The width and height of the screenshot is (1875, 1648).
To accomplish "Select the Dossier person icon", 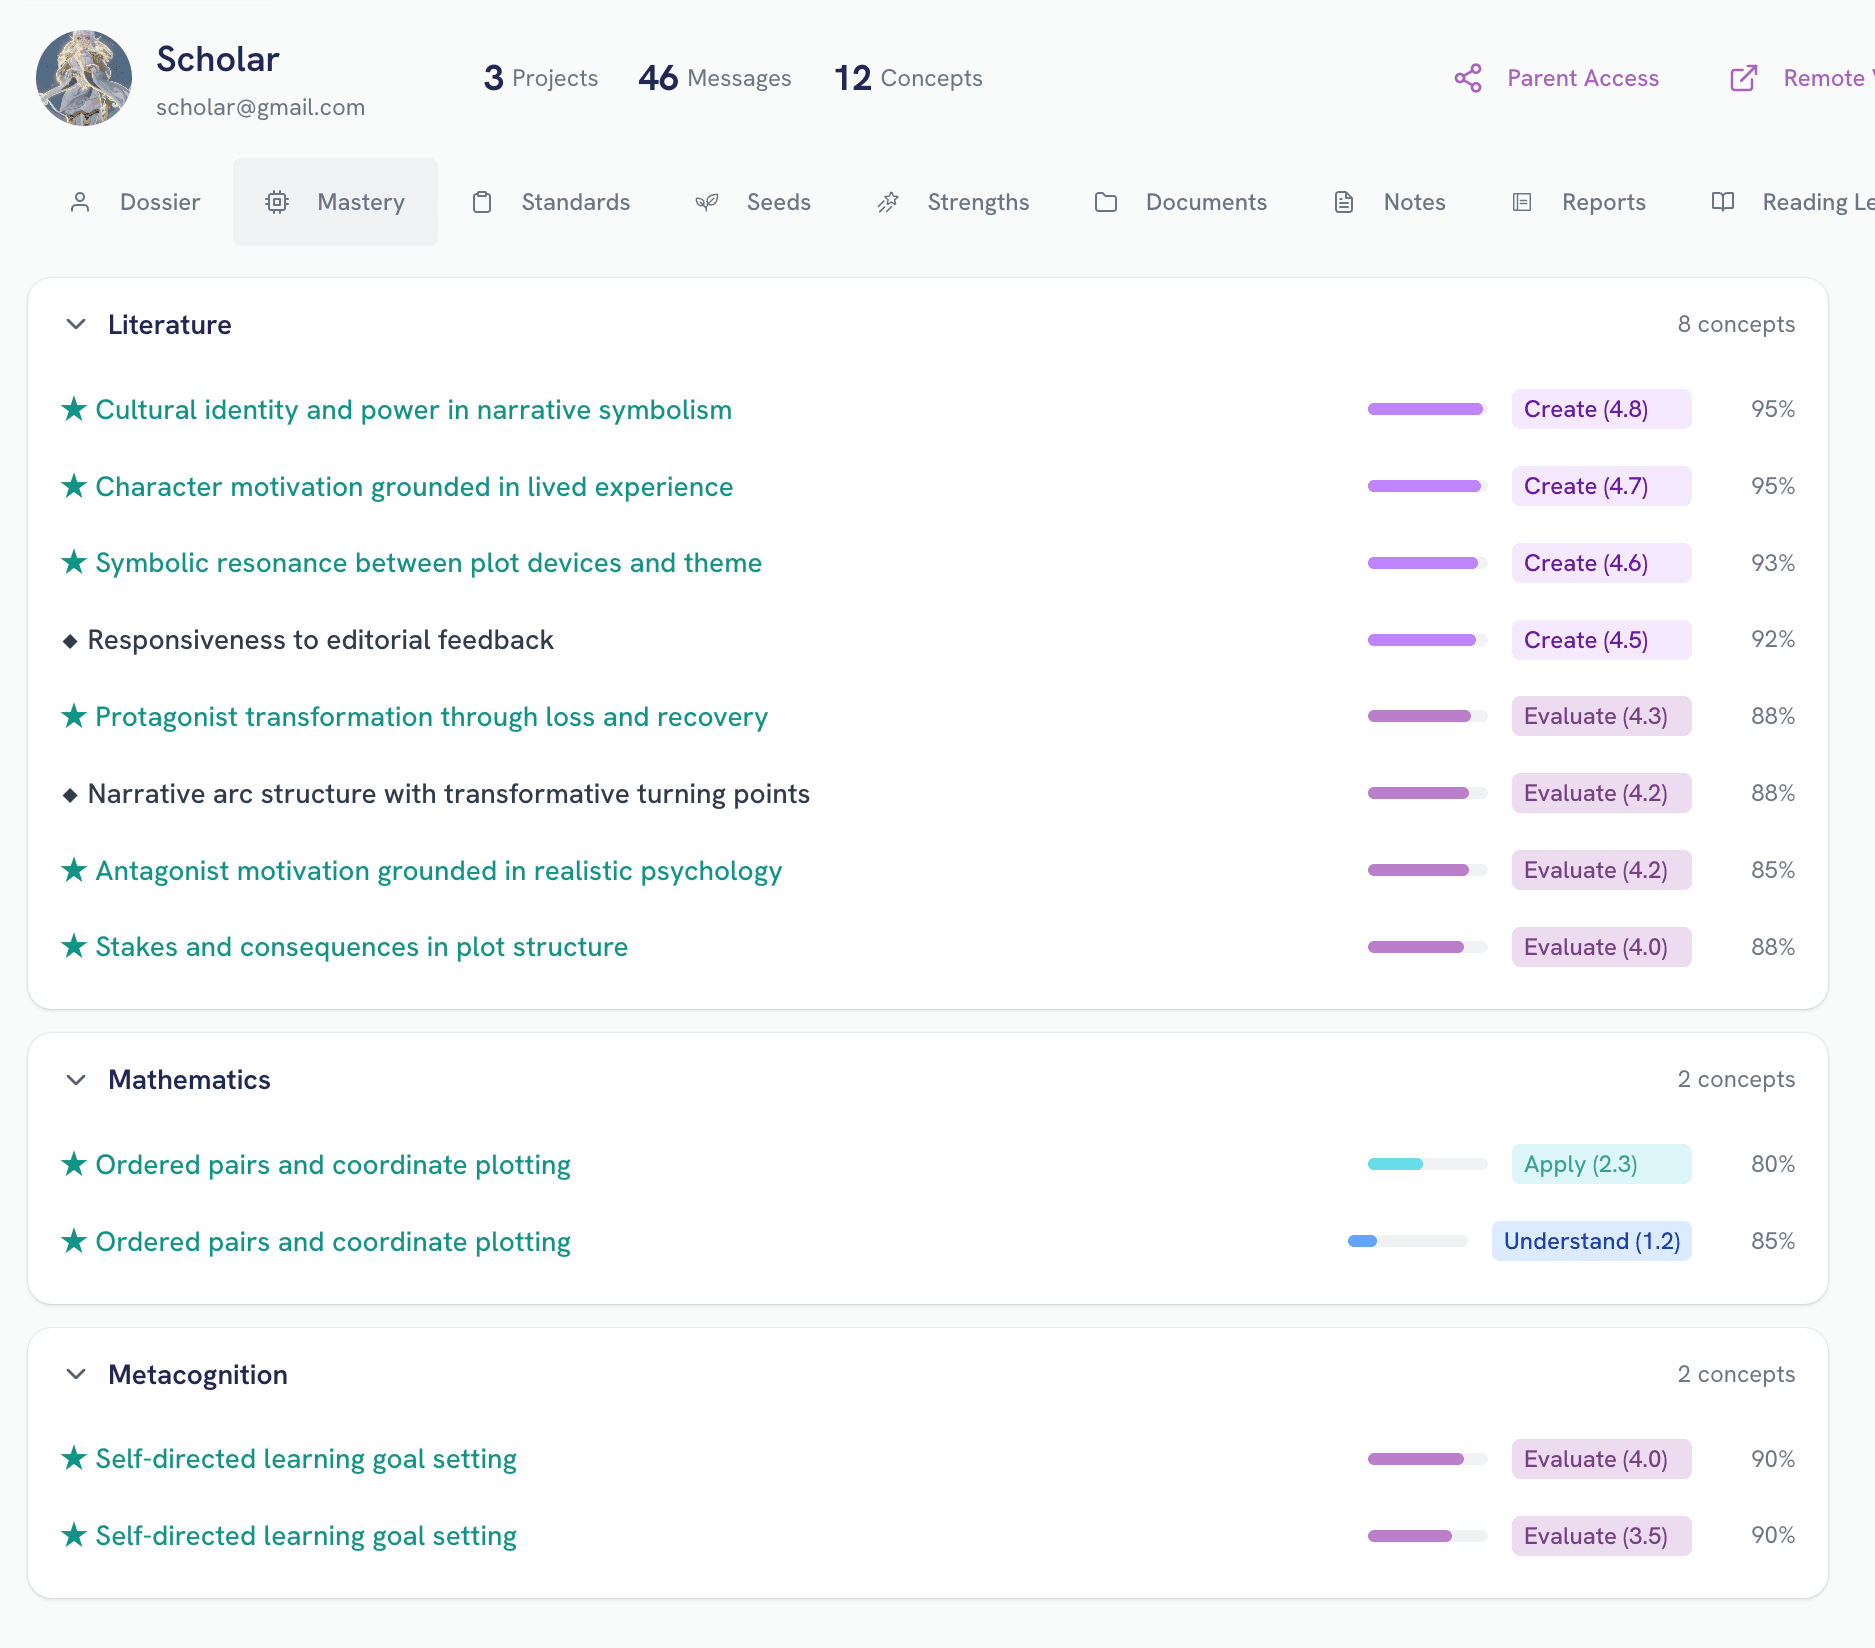I will point(80,201).
